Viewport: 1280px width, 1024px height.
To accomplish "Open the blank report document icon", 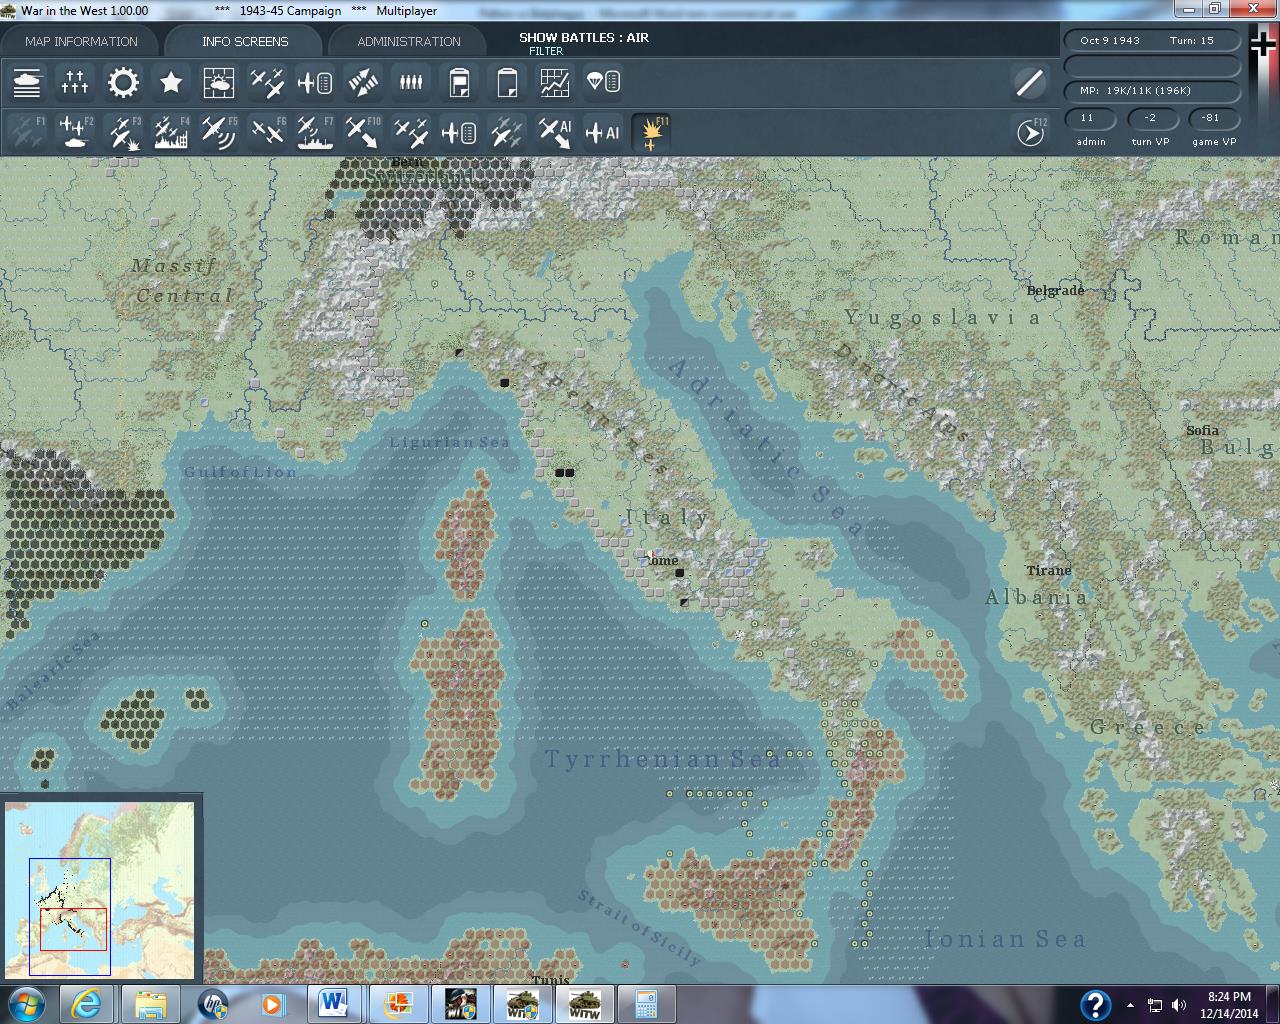I will [x=507, y=82].
